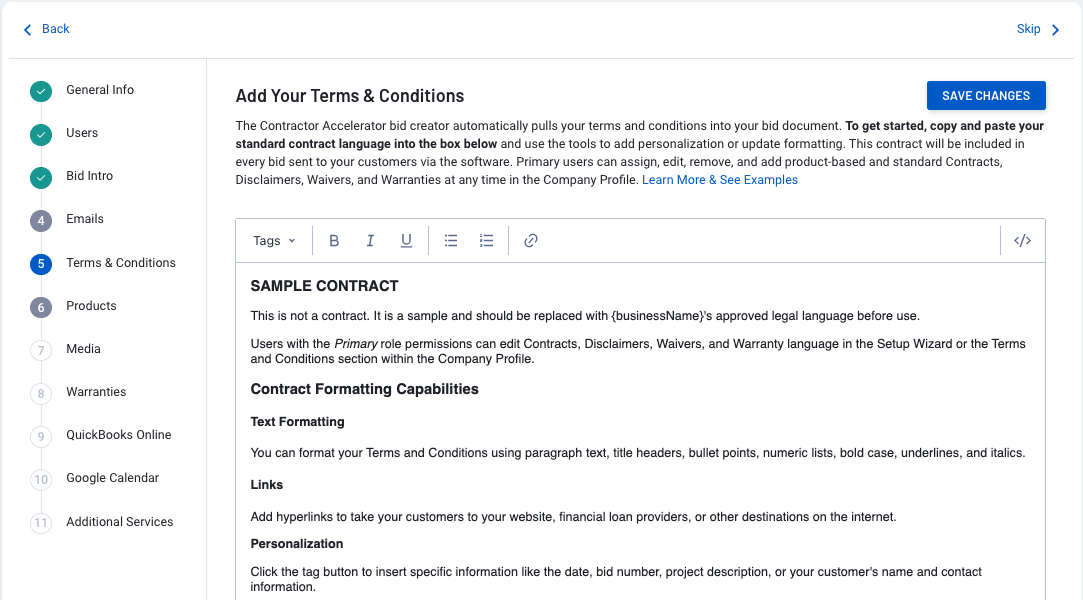
Task: Toggle the Bid Intro completed step
Action: [x=40, y=176]
